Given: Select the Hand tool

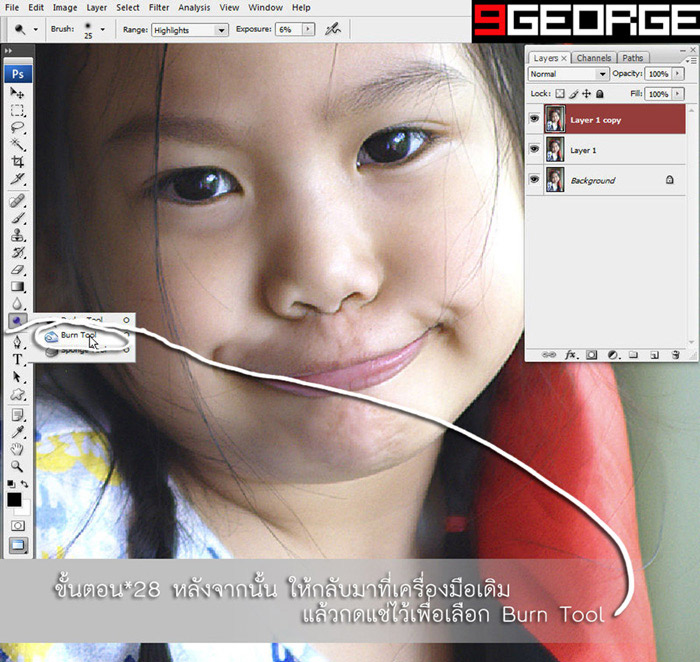Looking at the screenshot, I should [17, 450].
